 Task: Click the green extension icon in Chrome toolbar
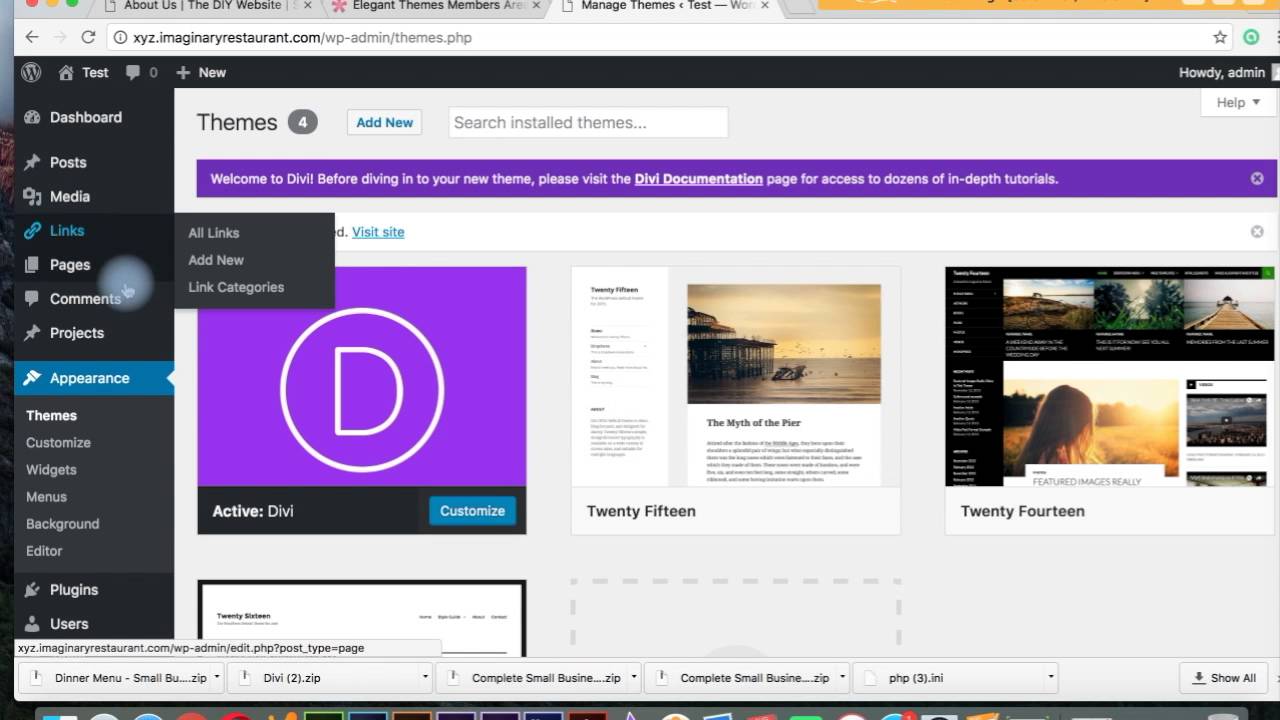click(1251, 37)
